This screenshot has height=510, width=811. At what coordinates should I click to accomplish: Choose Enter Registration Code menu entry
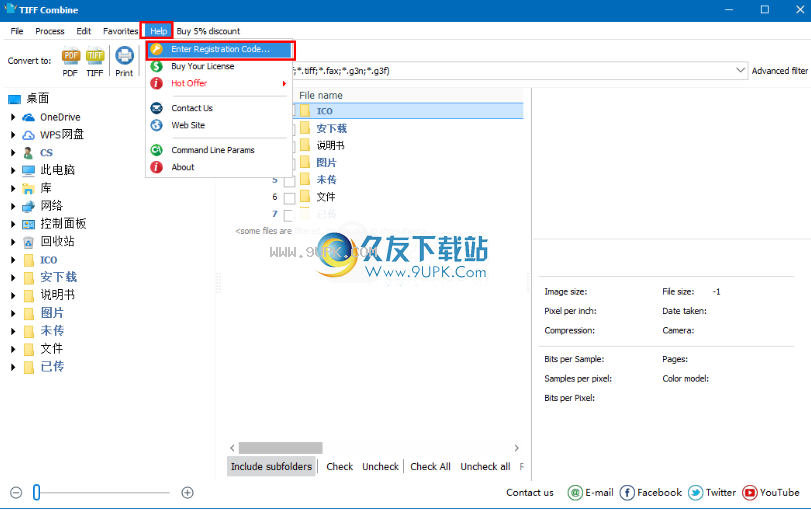[x=221, y=49]
